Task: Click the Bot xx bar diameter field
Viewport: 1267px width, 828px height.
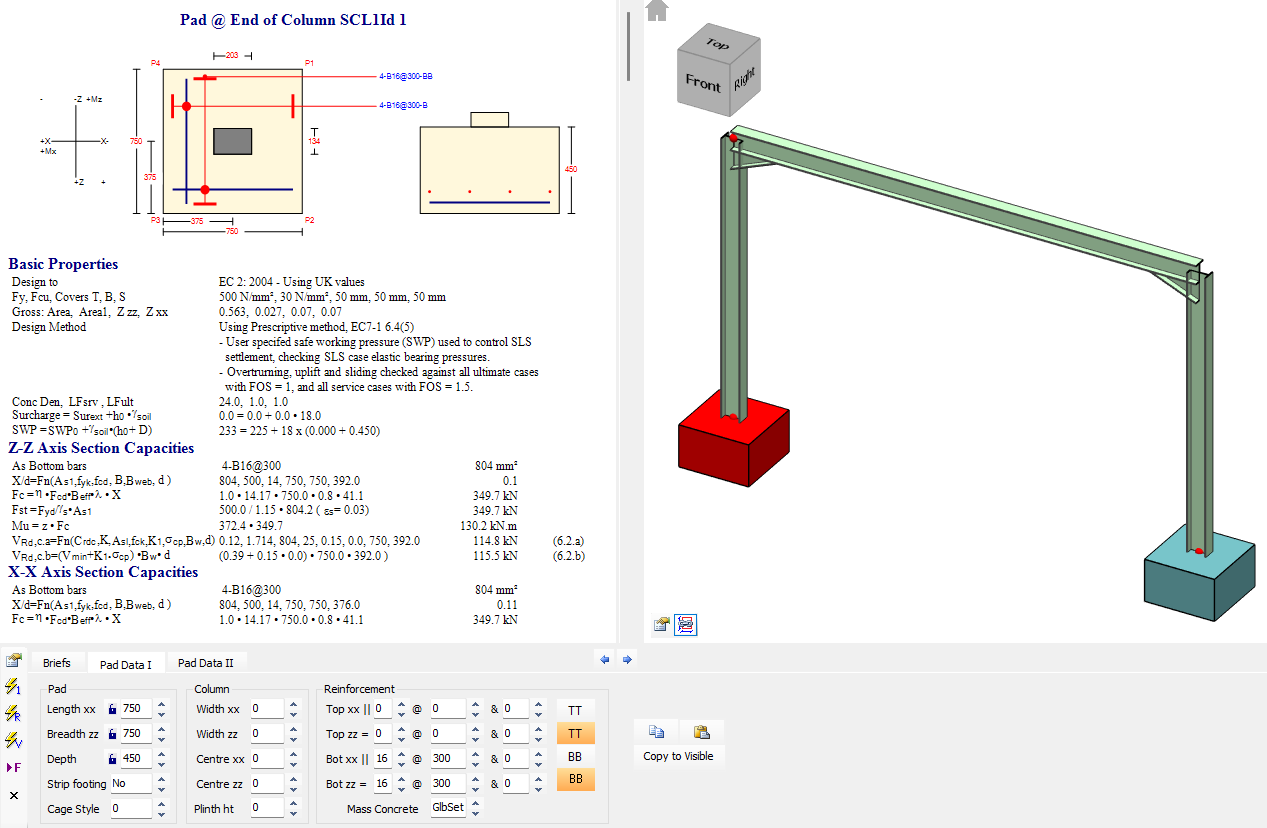Action: (x=383, y=759)
